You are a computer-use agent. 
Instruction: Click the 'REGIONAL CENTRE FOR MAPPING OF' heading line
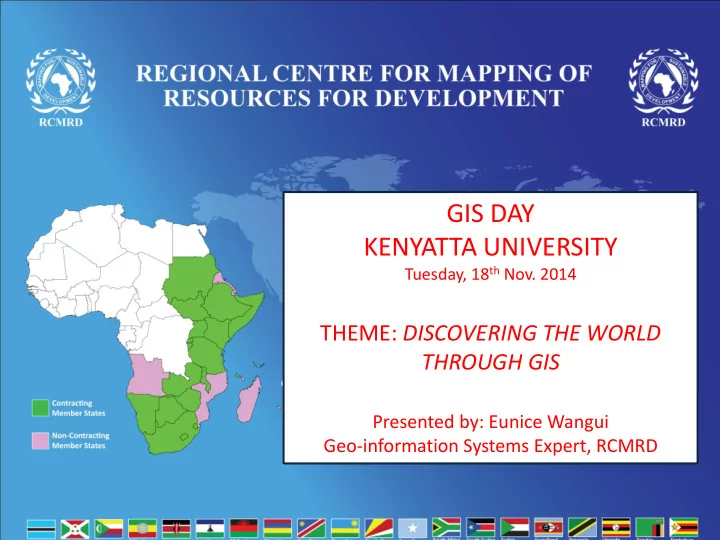364,73
